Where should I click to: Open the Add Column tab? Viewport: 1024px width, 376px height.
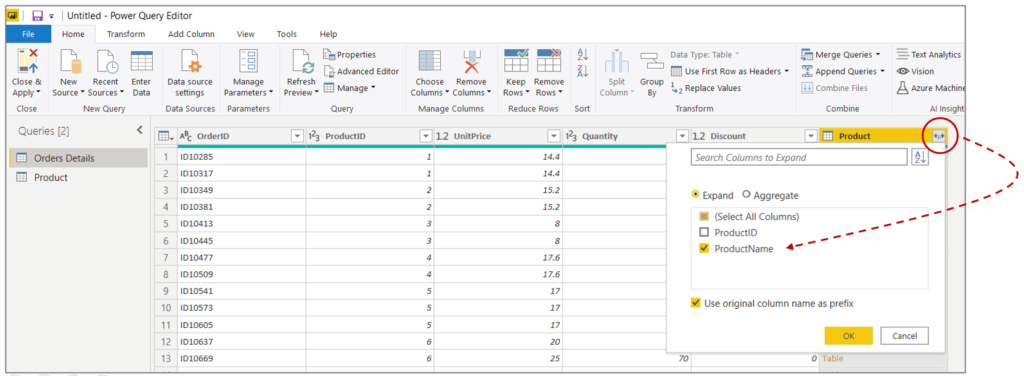pos(191,34)
